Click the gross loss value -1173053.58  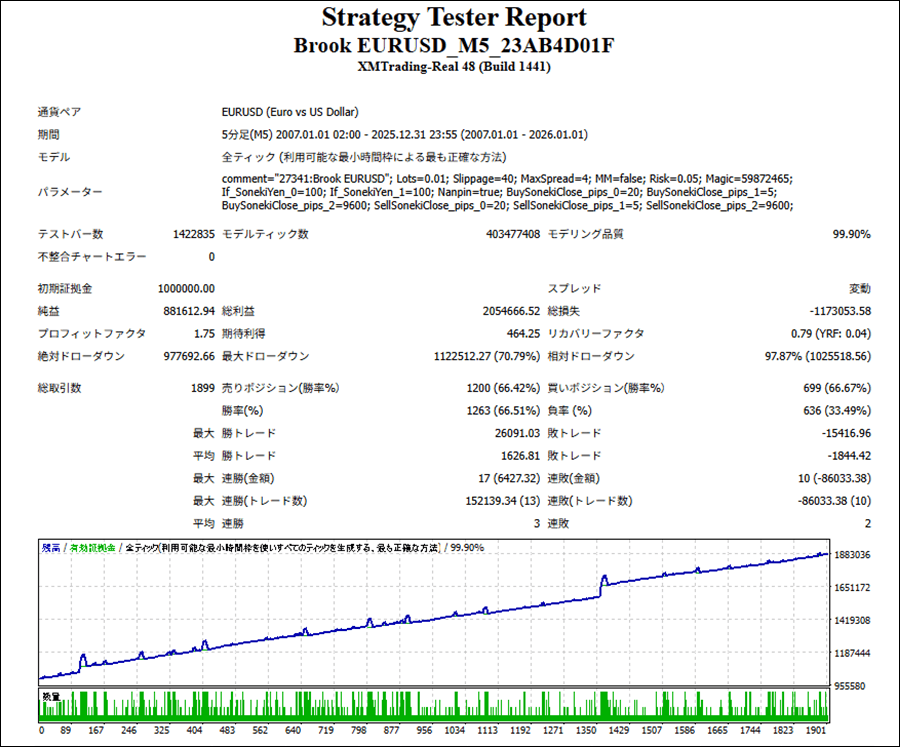[840, 311]
